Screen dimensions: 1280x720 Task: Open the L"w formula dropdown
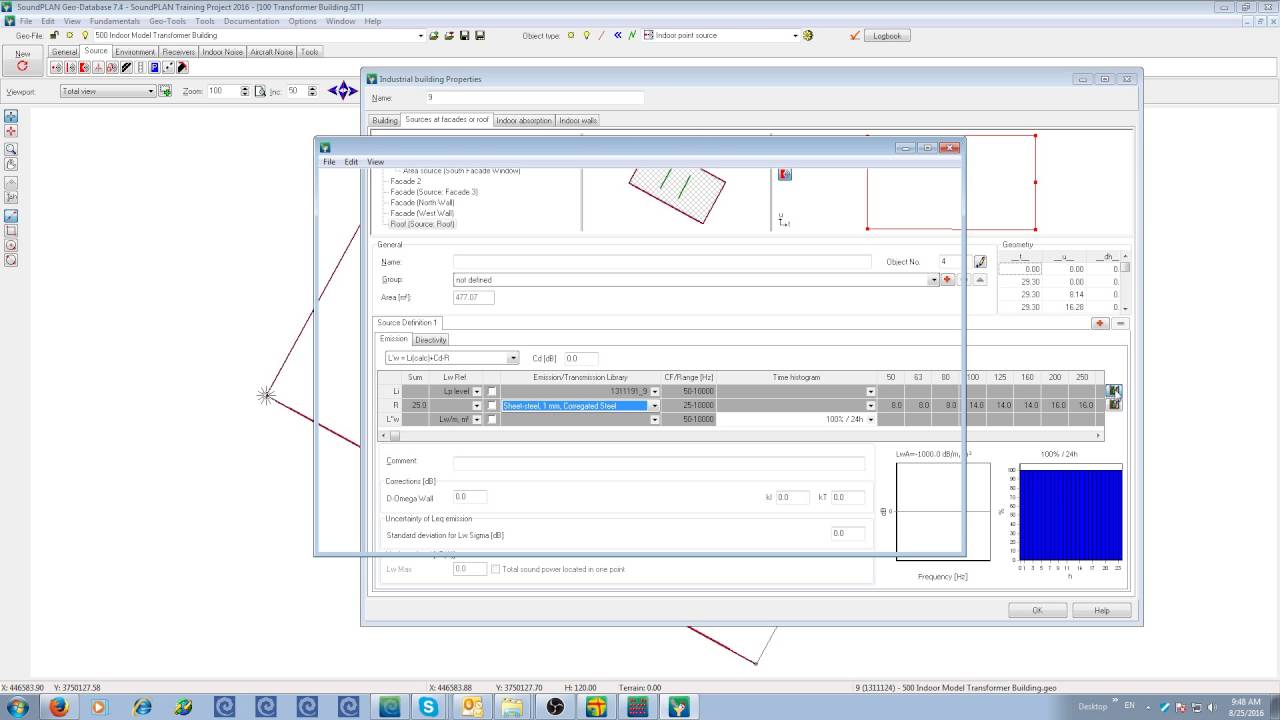(x=513, y=358)
